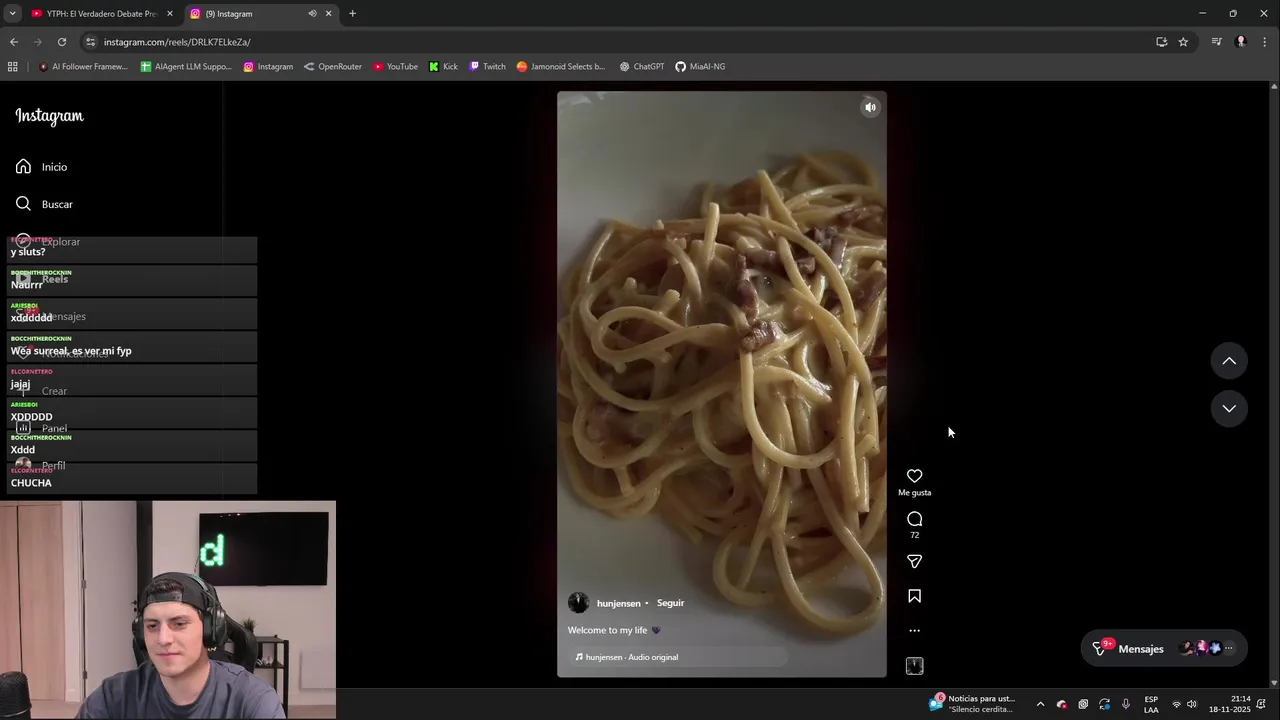Bookmark this page with the star icon
Viewport: 1280px width, 720px height.
pyautogui.click(x=1183, y=42)
